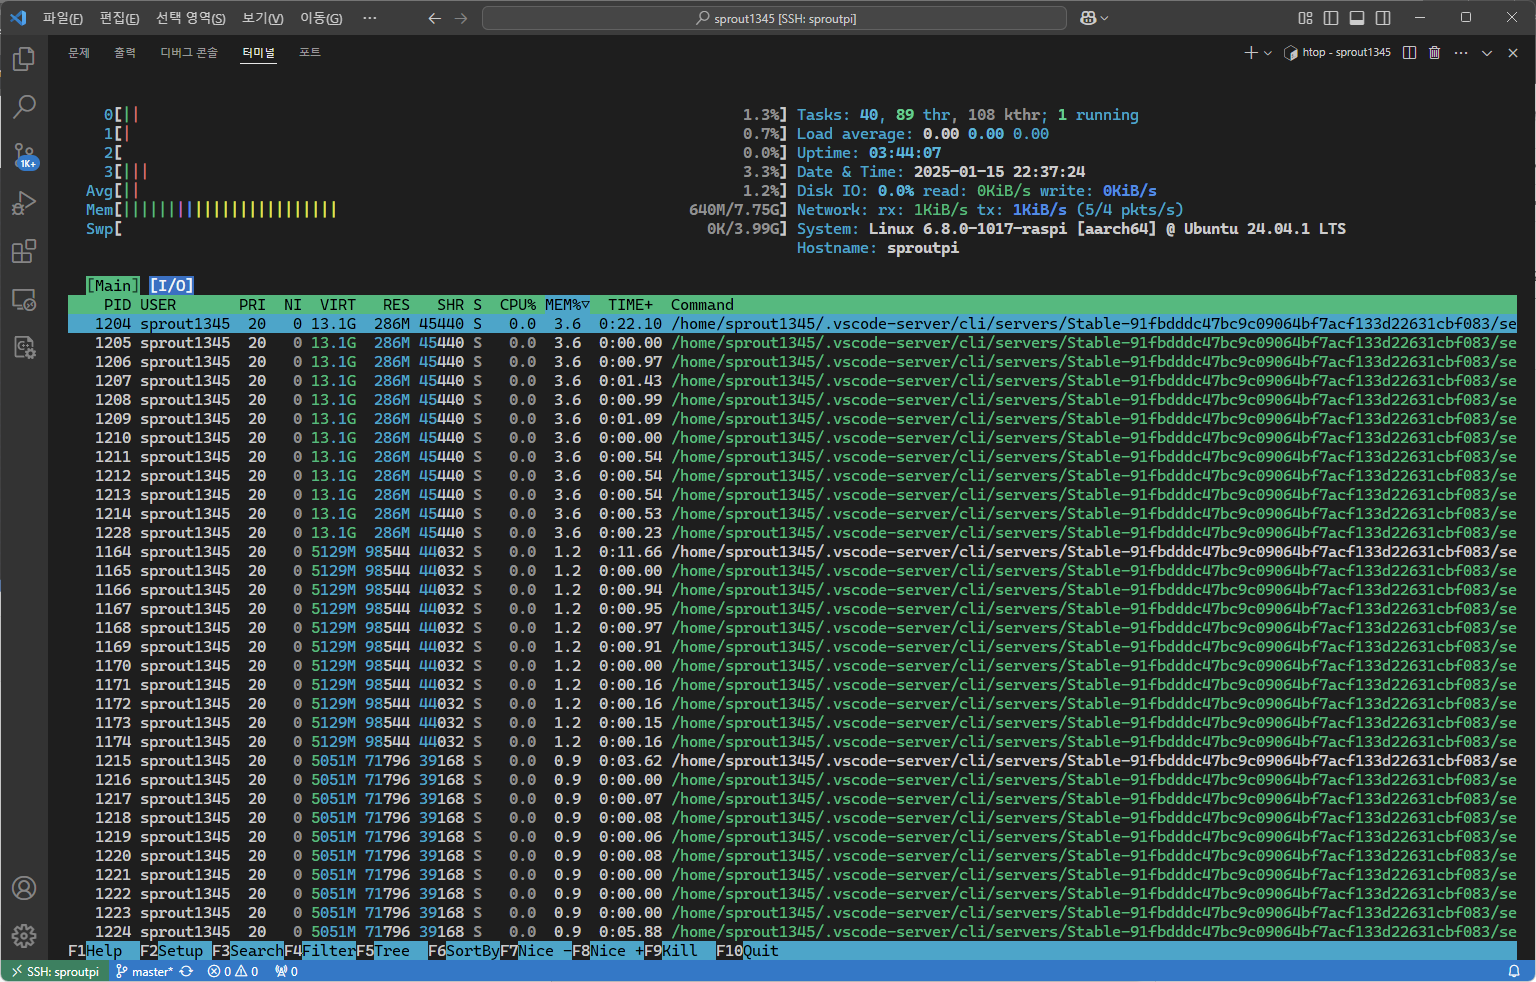1536x982 pixels.
Task: Open the 선택 영역(S) menu
Action: 190,18
